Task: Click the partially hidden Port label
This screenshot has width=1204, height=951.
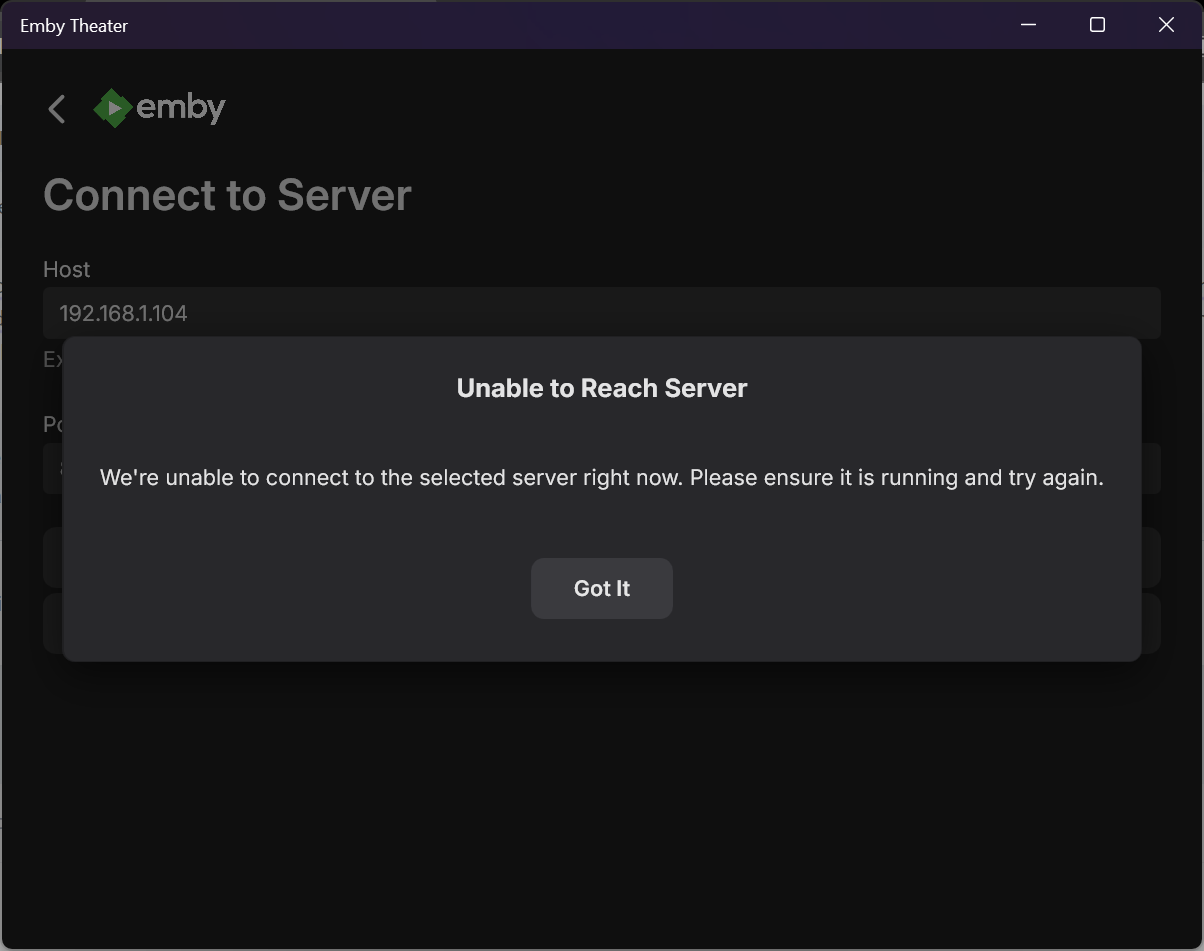Action: [x=52, y=425]
